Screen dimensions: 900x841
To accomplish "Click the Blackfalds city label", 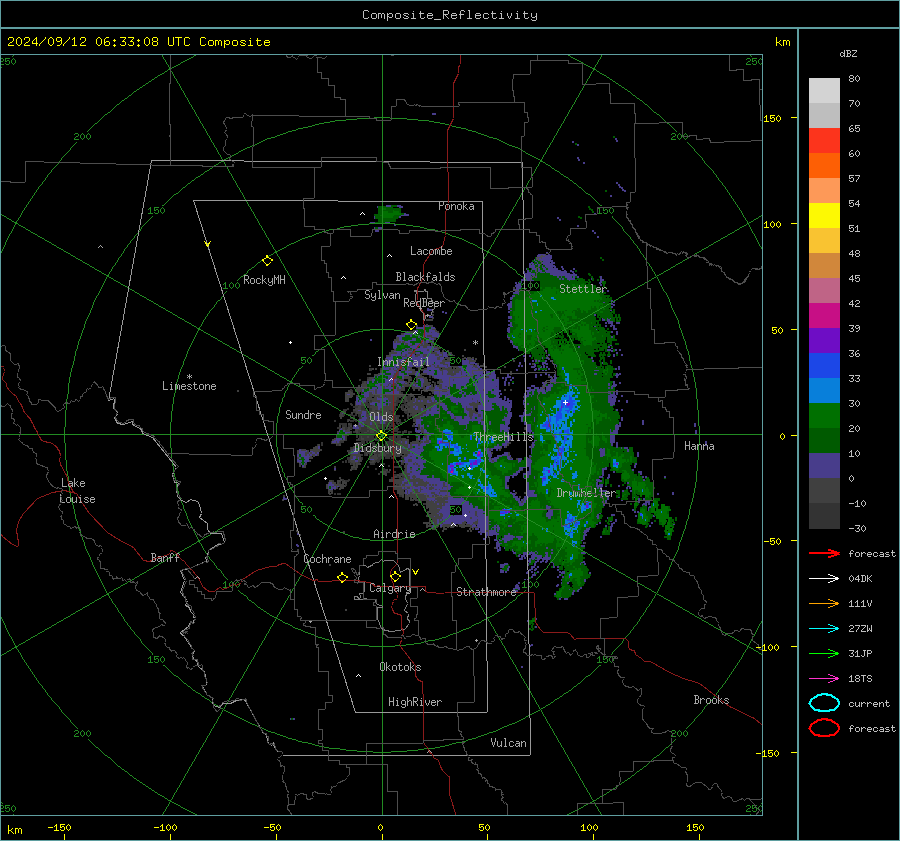I will pyautogui.click(x=425, y=277).
